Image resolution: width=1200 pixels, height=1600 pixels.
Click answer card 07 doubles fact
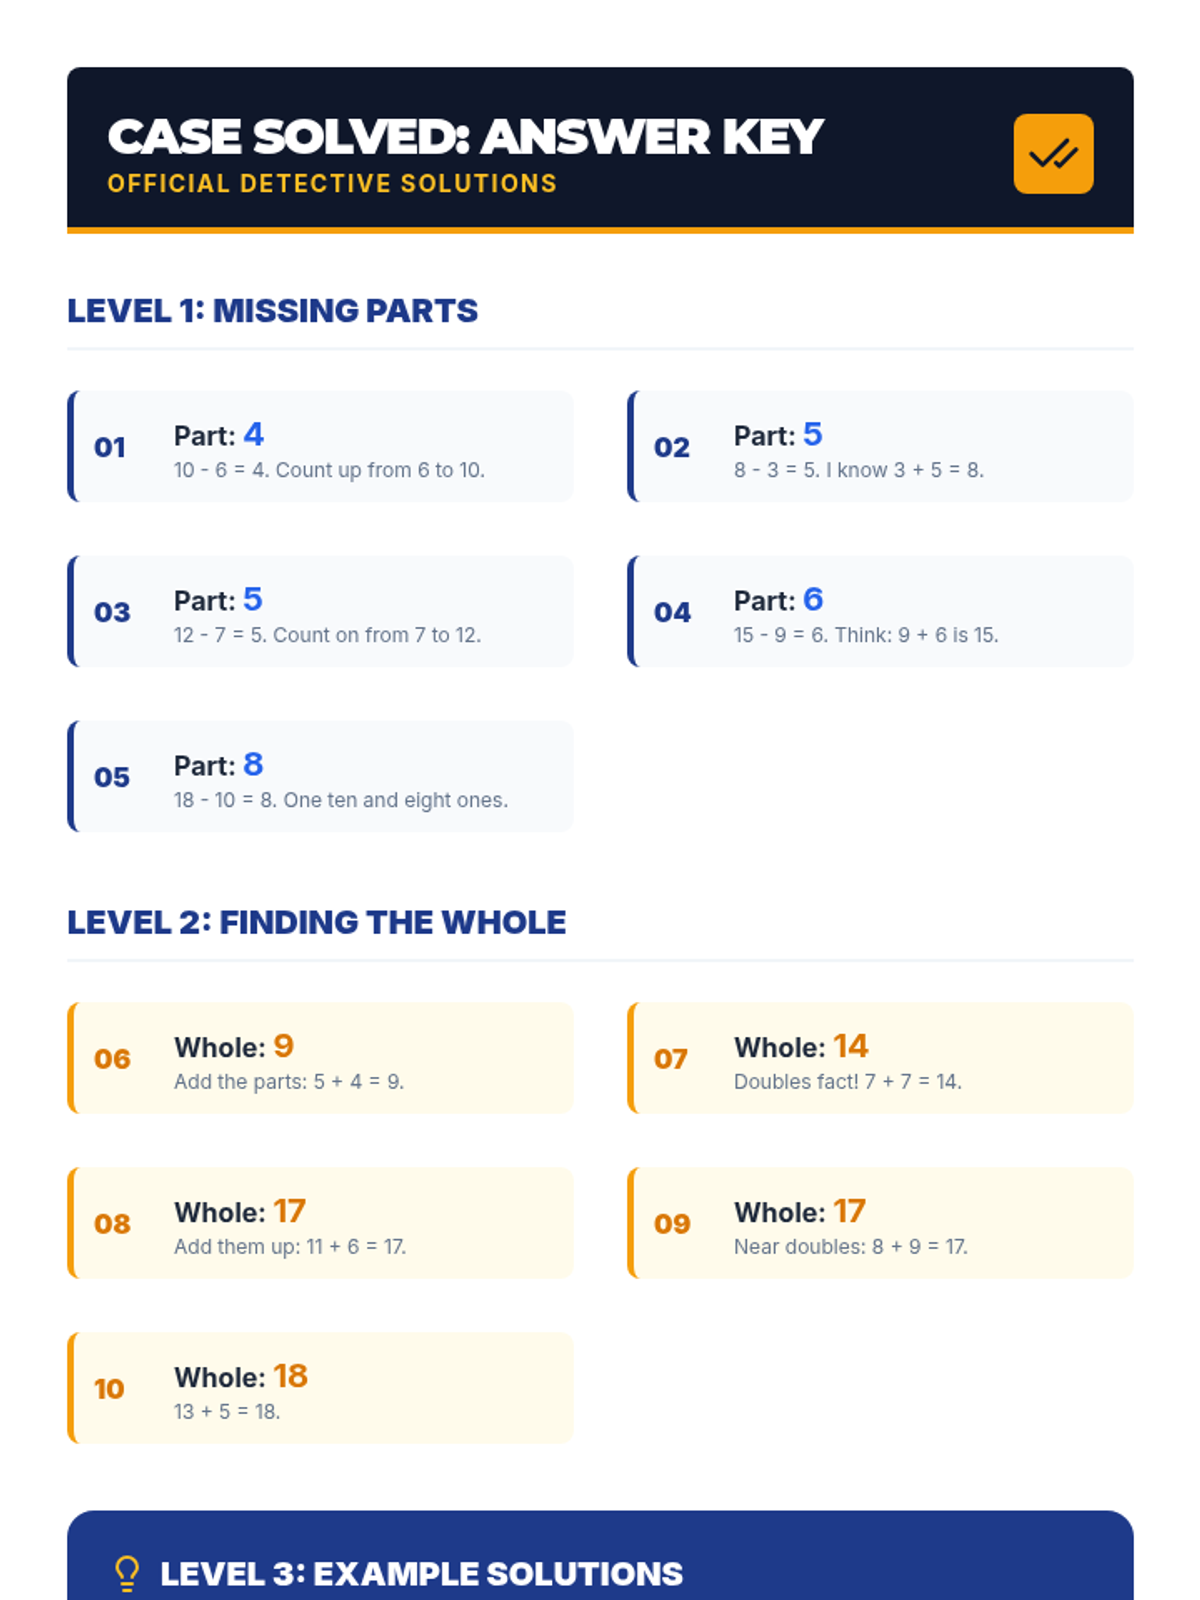[x=881, y=1058]
